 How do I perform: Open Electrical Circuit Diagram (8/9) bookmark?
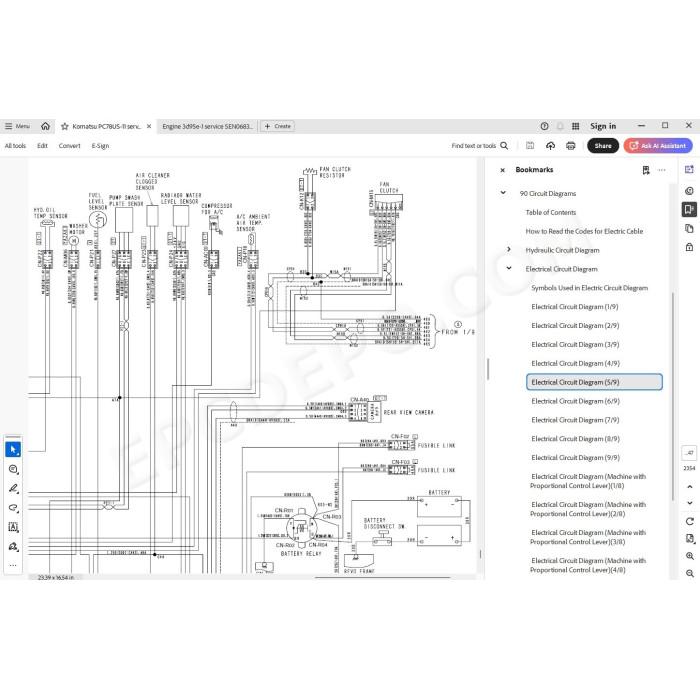pos(575,438)
